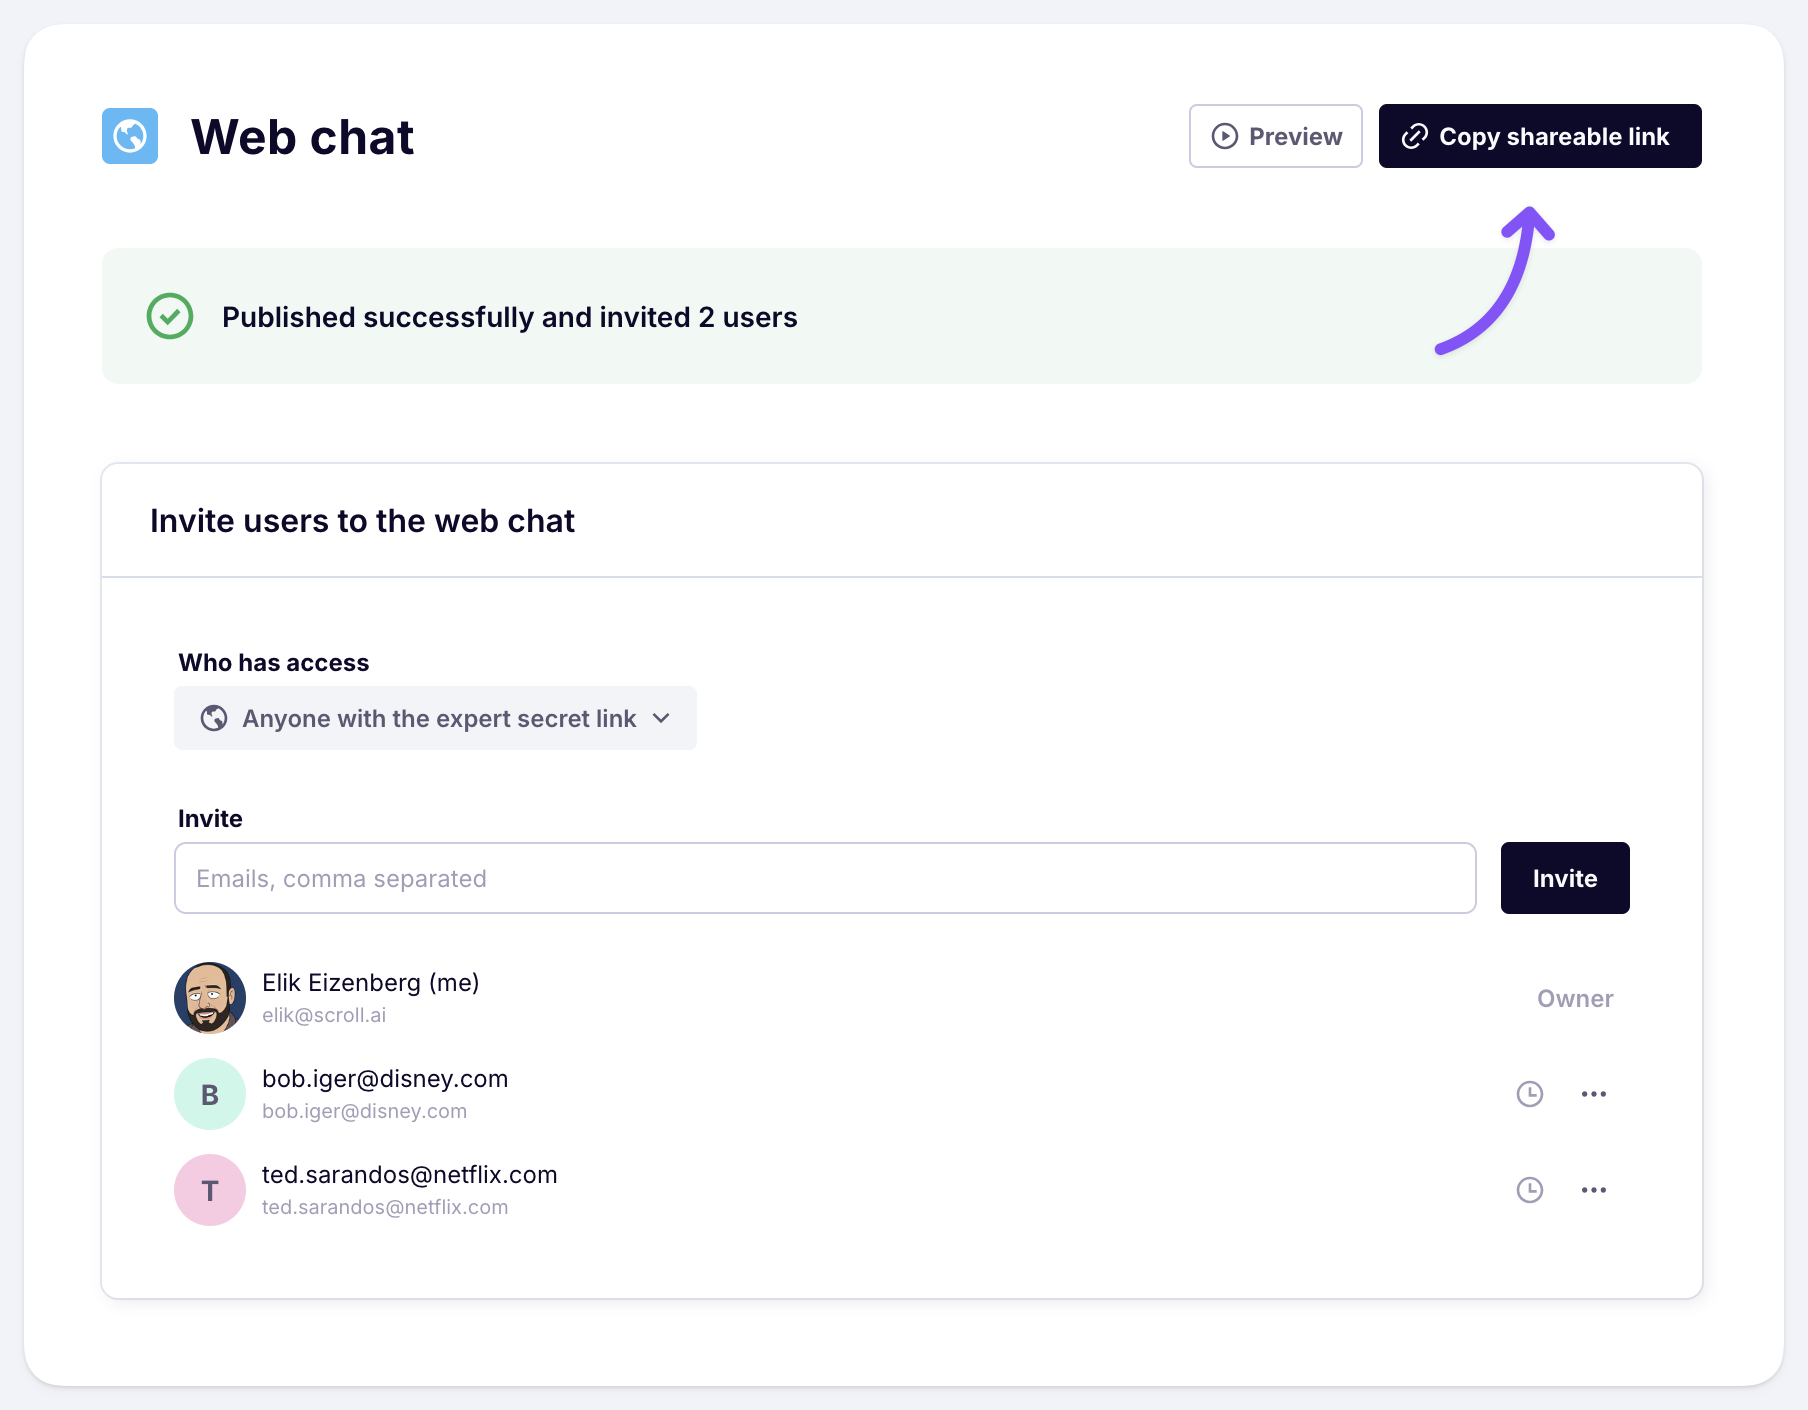This screenshot has width=1808, height=1410.
Task: Click the bob.iger@disney.com user name
Action: click(x=385, y=1079)
